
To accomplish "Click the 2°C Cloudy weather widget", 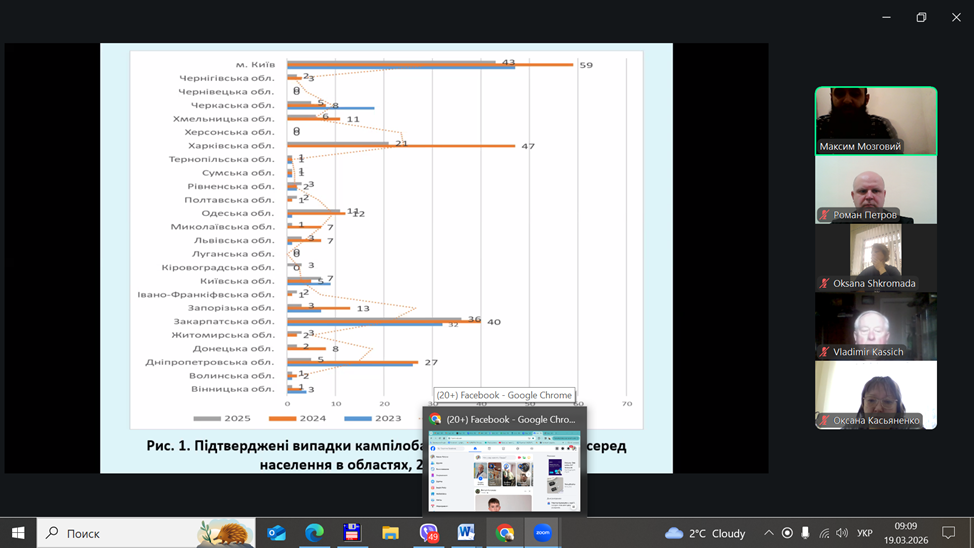I will pyautogui.click(x=705, y=533).
